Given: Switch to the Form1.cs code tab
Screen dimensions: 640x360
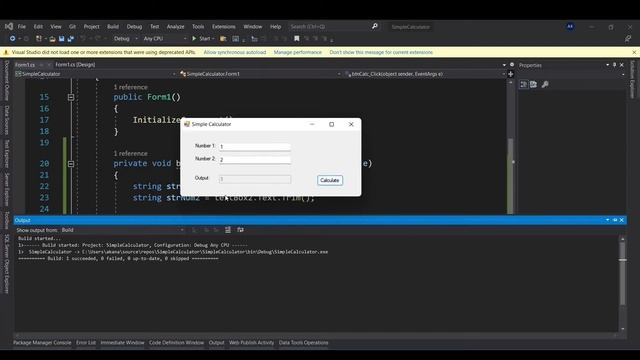Looking at the screenshot, I should click(x=25, y=65).
